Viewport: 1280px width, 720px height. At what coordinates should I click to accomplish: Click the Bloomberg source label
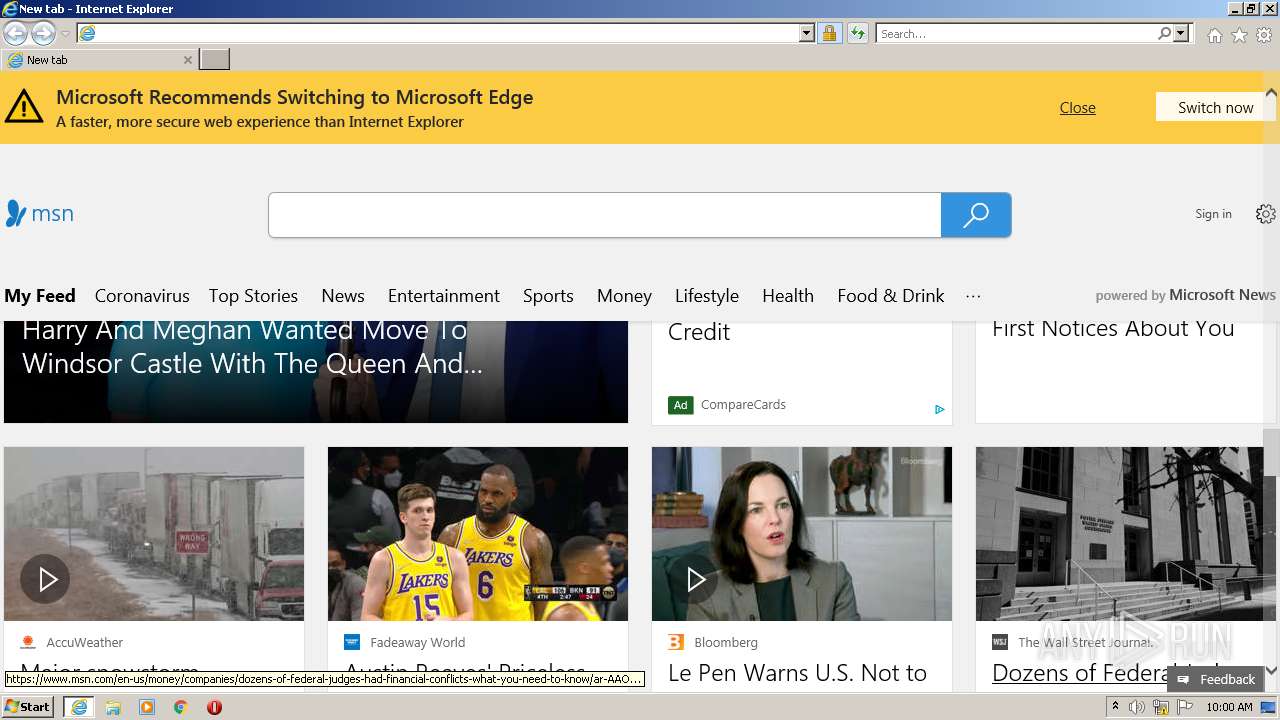726,643
